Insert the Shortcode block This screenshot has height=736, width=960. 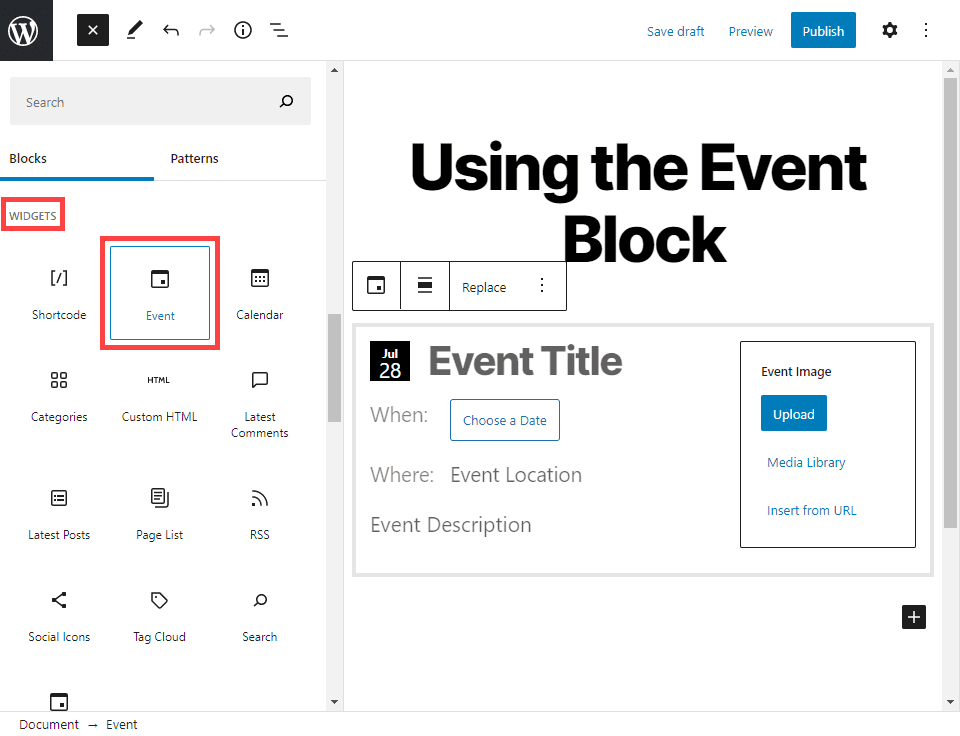point(58,293)
